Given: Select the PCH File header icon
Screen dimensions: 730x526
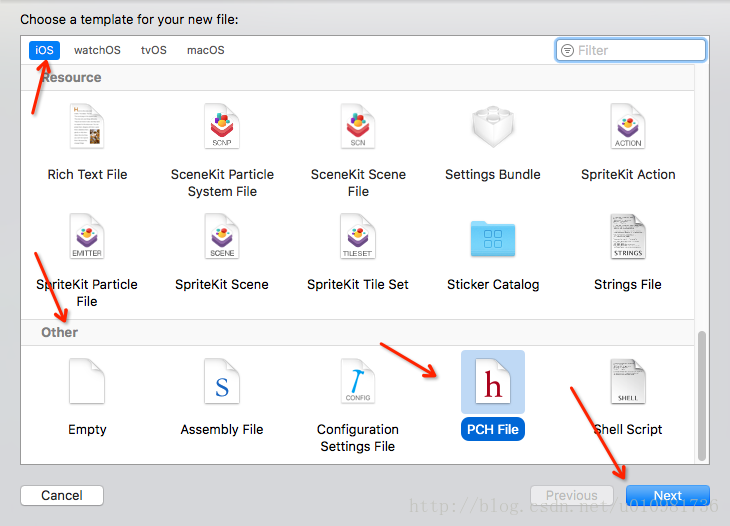Looking at the screenshot, I should (493, 381).
